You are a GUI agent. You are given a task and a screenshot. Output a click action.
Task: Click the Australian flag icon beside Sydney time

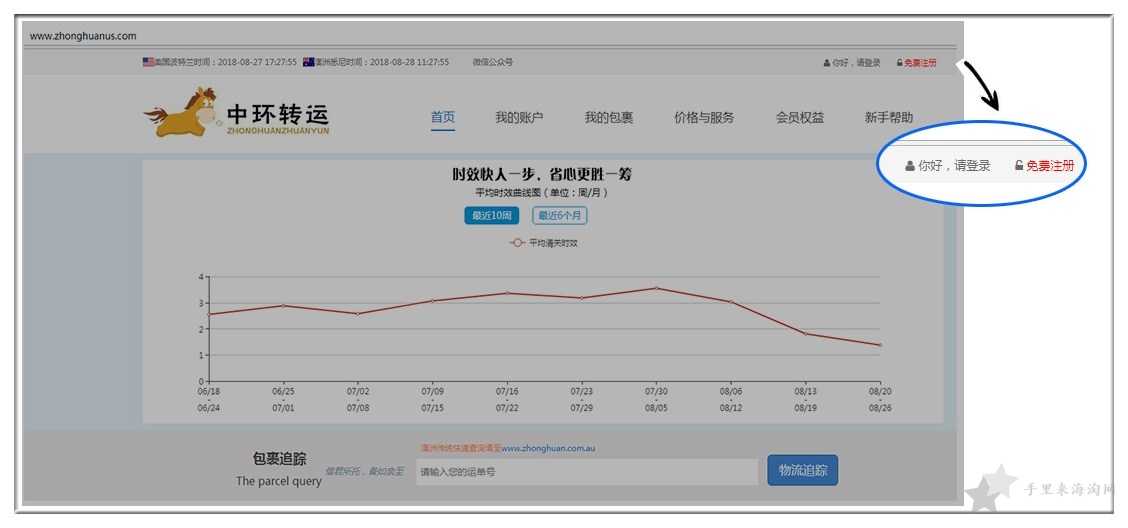point(309,63)
